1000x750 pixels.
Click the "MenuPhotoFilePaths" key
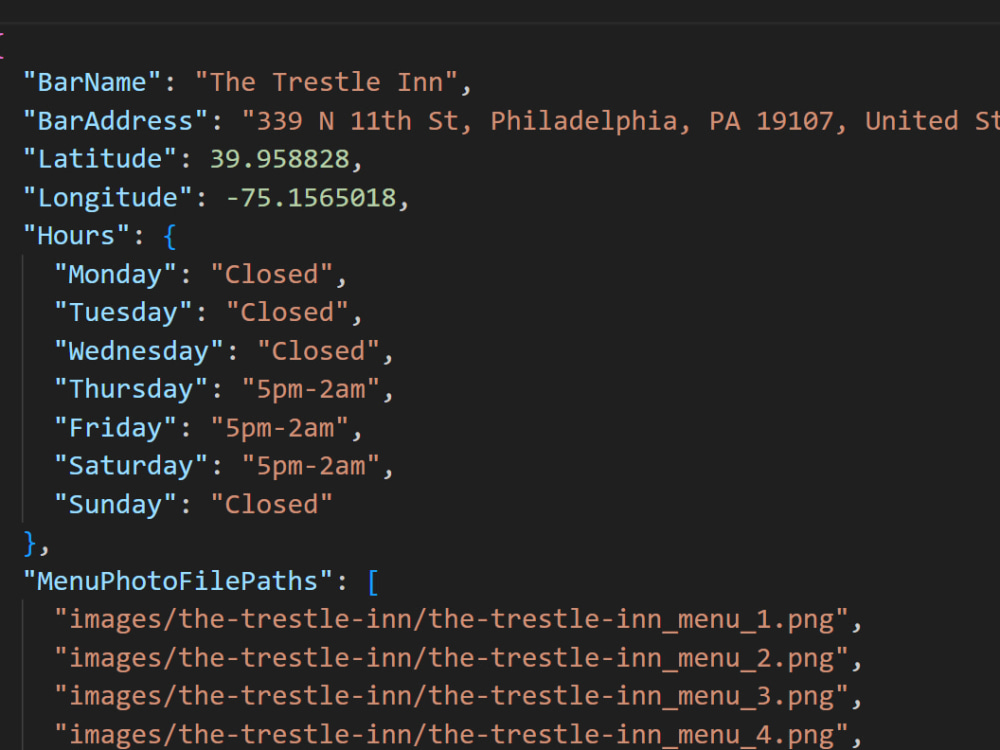click(x=178, y=582)
